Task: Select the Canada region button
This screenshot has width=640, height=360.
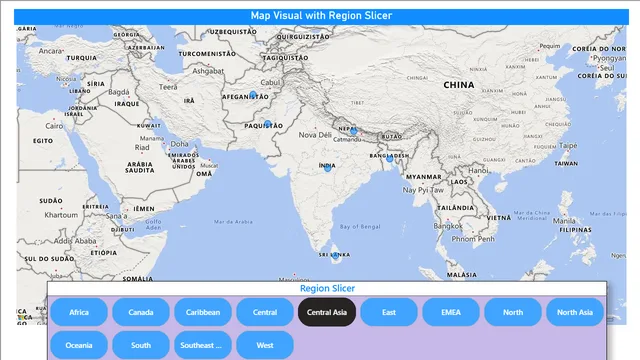Action: pos(141,312)
